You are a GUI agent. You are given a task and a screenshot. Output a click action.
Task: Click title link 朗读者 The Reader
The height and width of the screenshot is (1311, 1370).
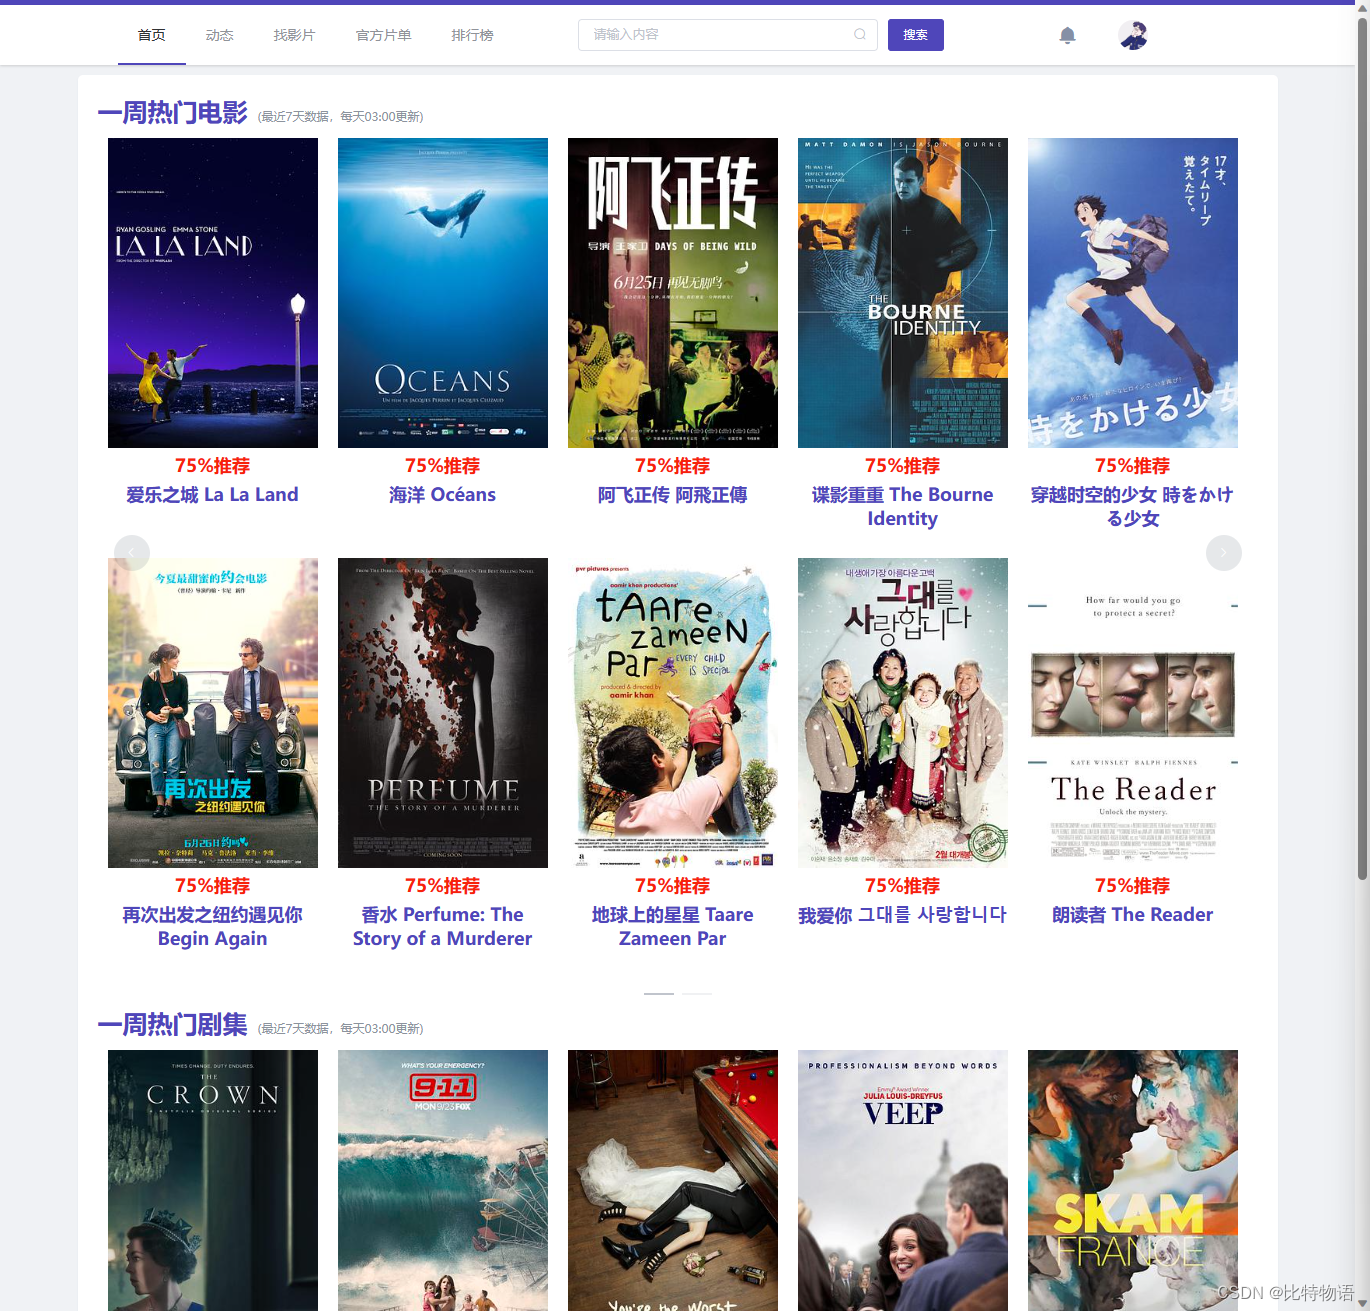1132,915
